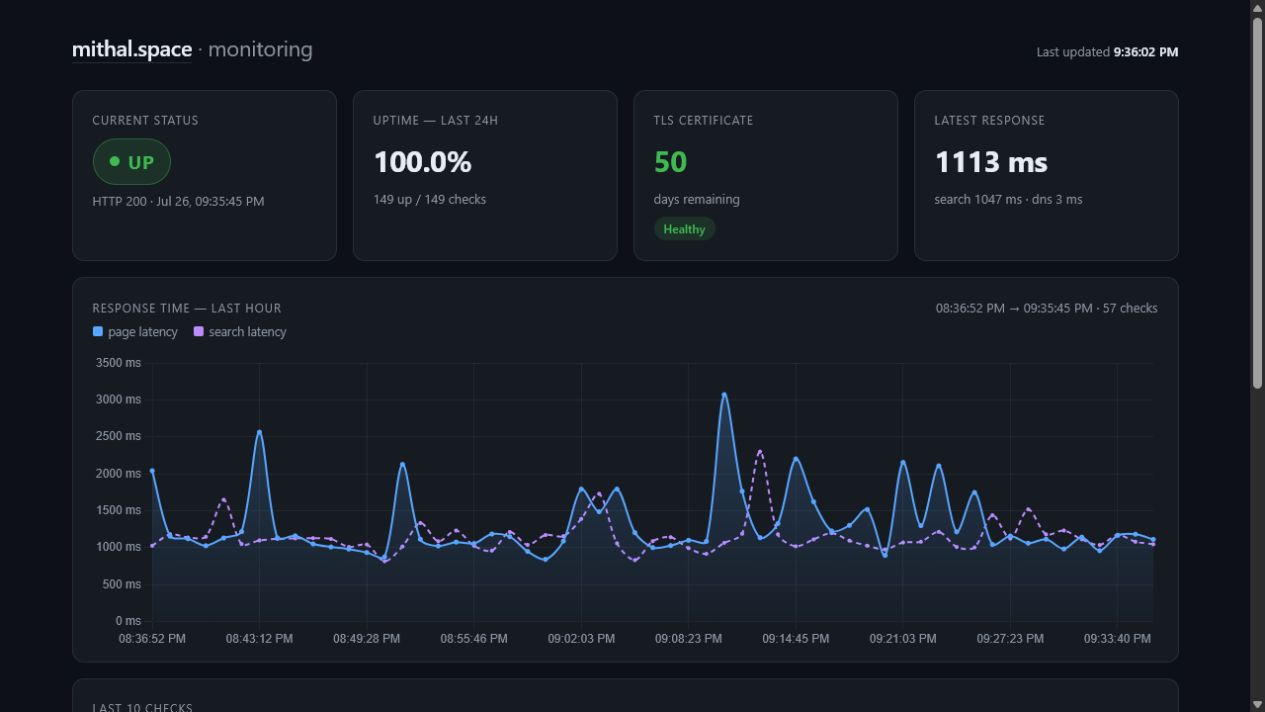Click the purple search latency color square

(x=198, y=331)
